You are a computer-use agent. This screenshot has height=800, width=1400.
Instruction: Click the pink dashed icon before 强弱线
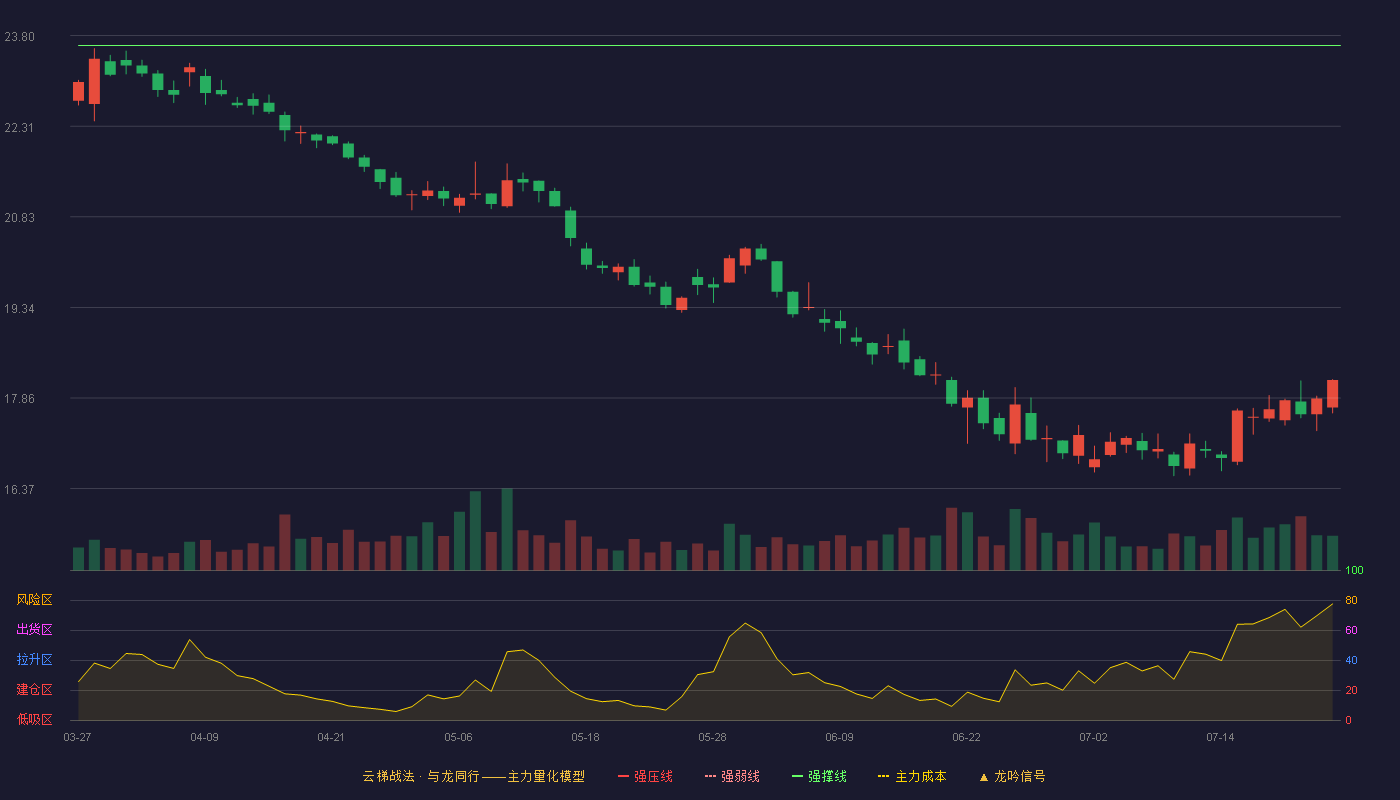point(710,776)
